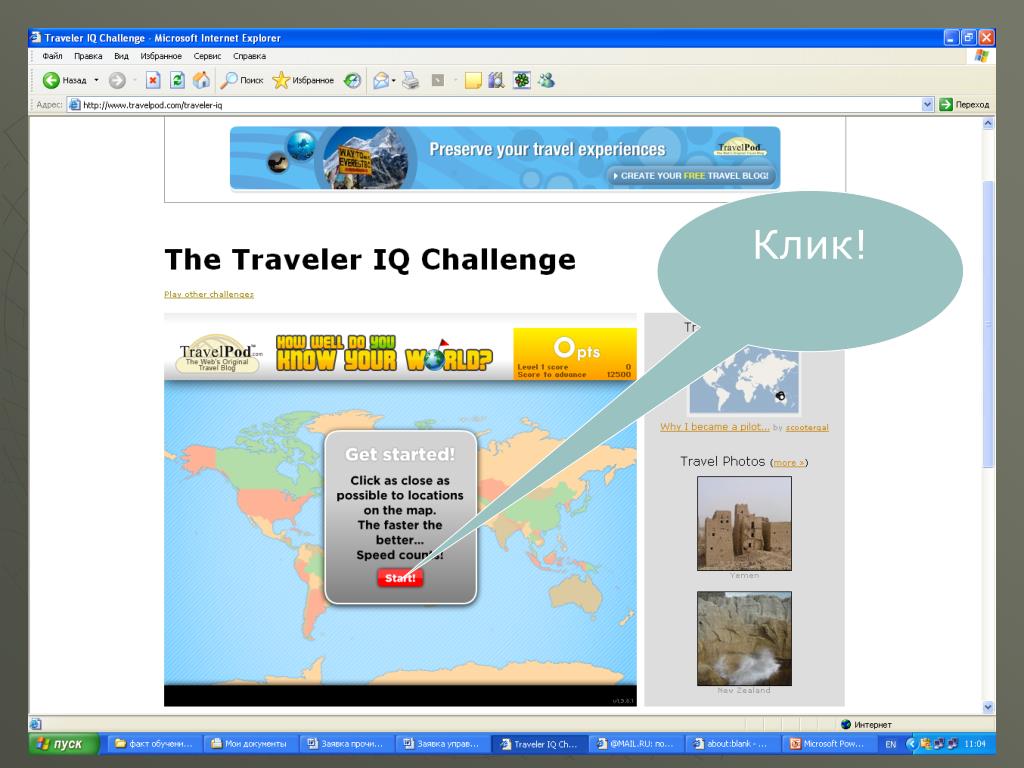Open the Вид menu

[121, 56]
